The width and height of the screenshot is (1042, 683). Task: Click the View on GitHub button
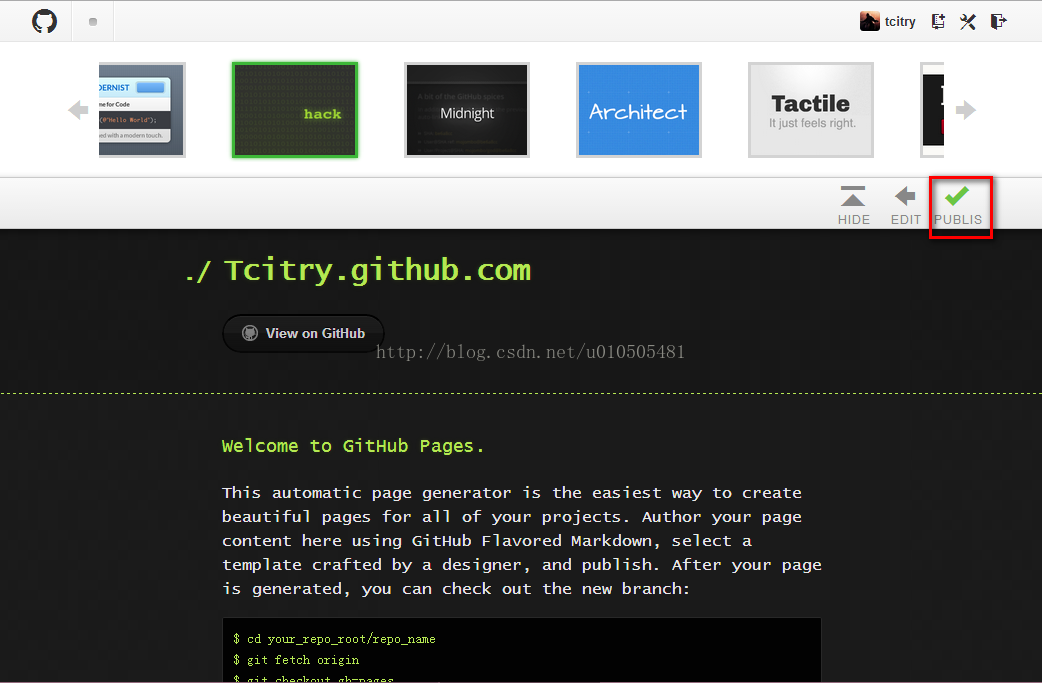pyautogui.click(x=304, y=334)
